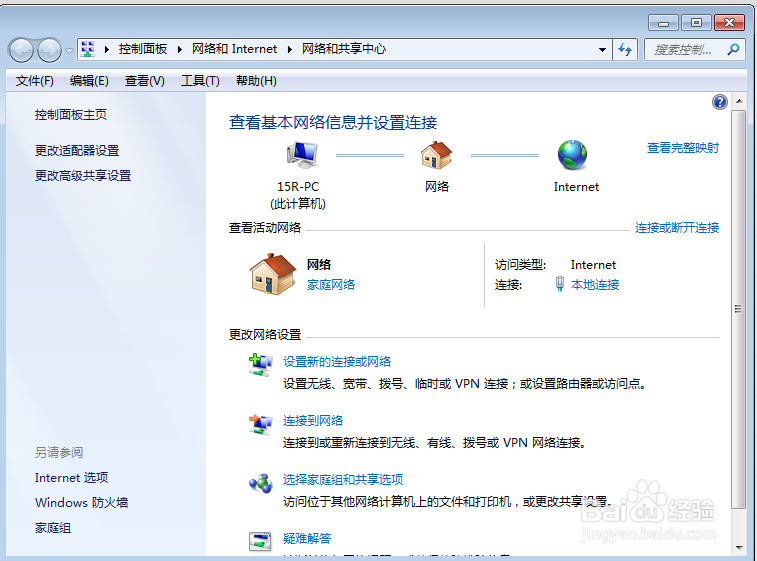Go back with the back arrow button

coord(21,50)
